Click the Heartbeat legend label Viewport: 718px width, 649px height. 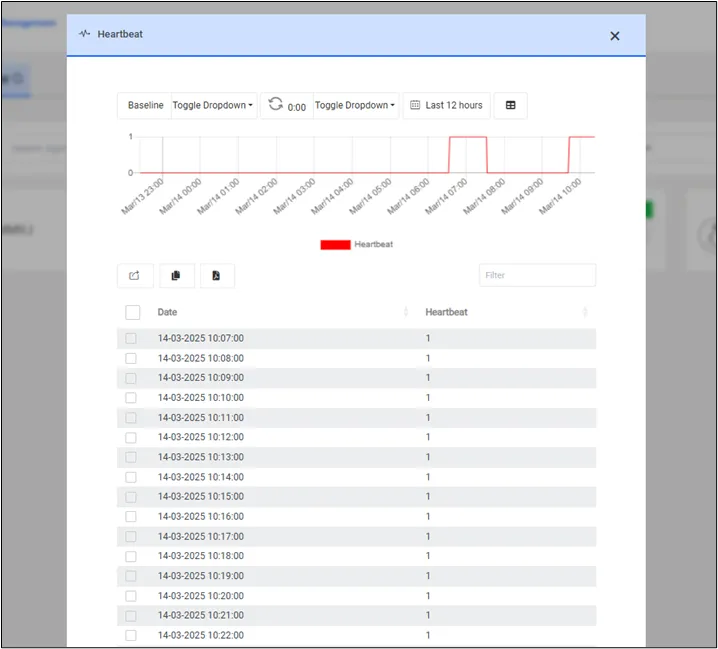[x=373, y=245]
